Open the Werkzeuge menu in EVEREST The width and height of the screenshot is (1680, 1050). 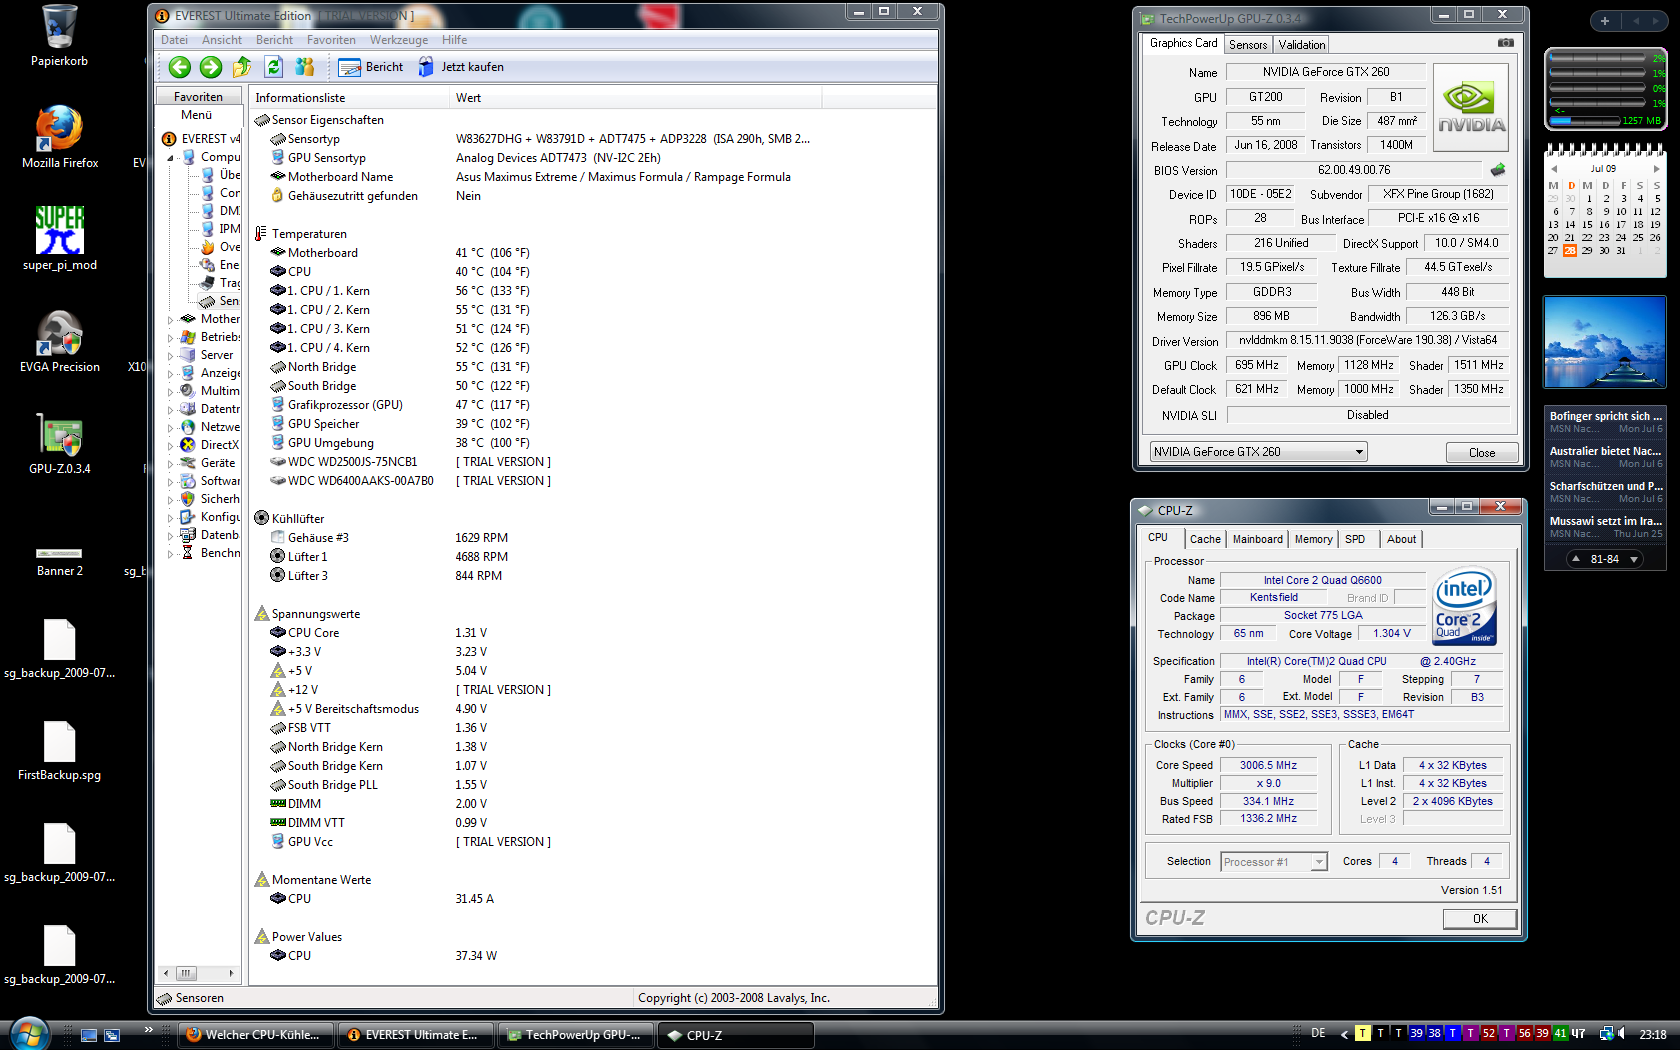tap(399, 40)
